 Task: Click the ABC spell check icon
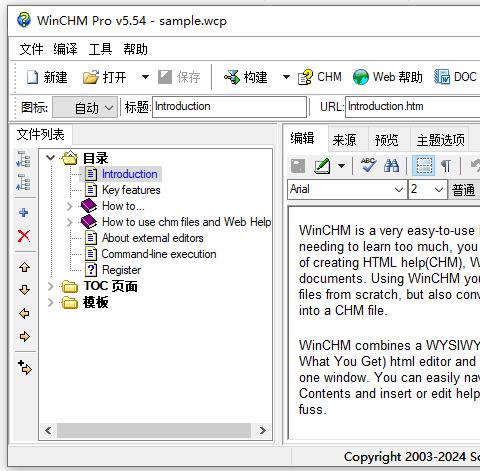click(368, 165)
